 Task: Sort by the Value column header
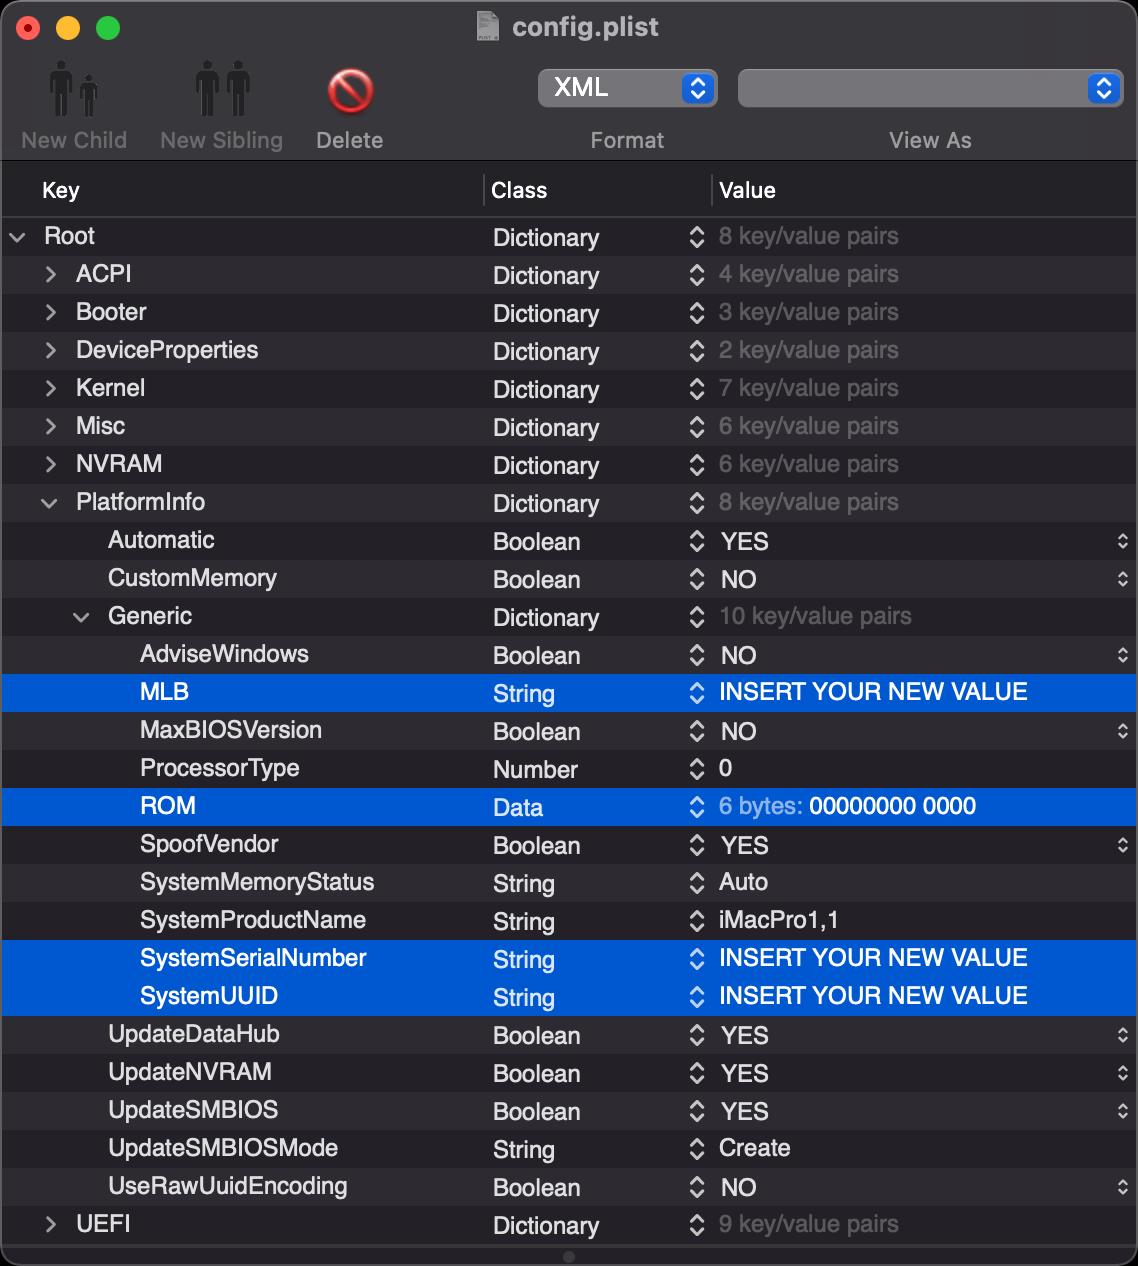pos(747,190)
